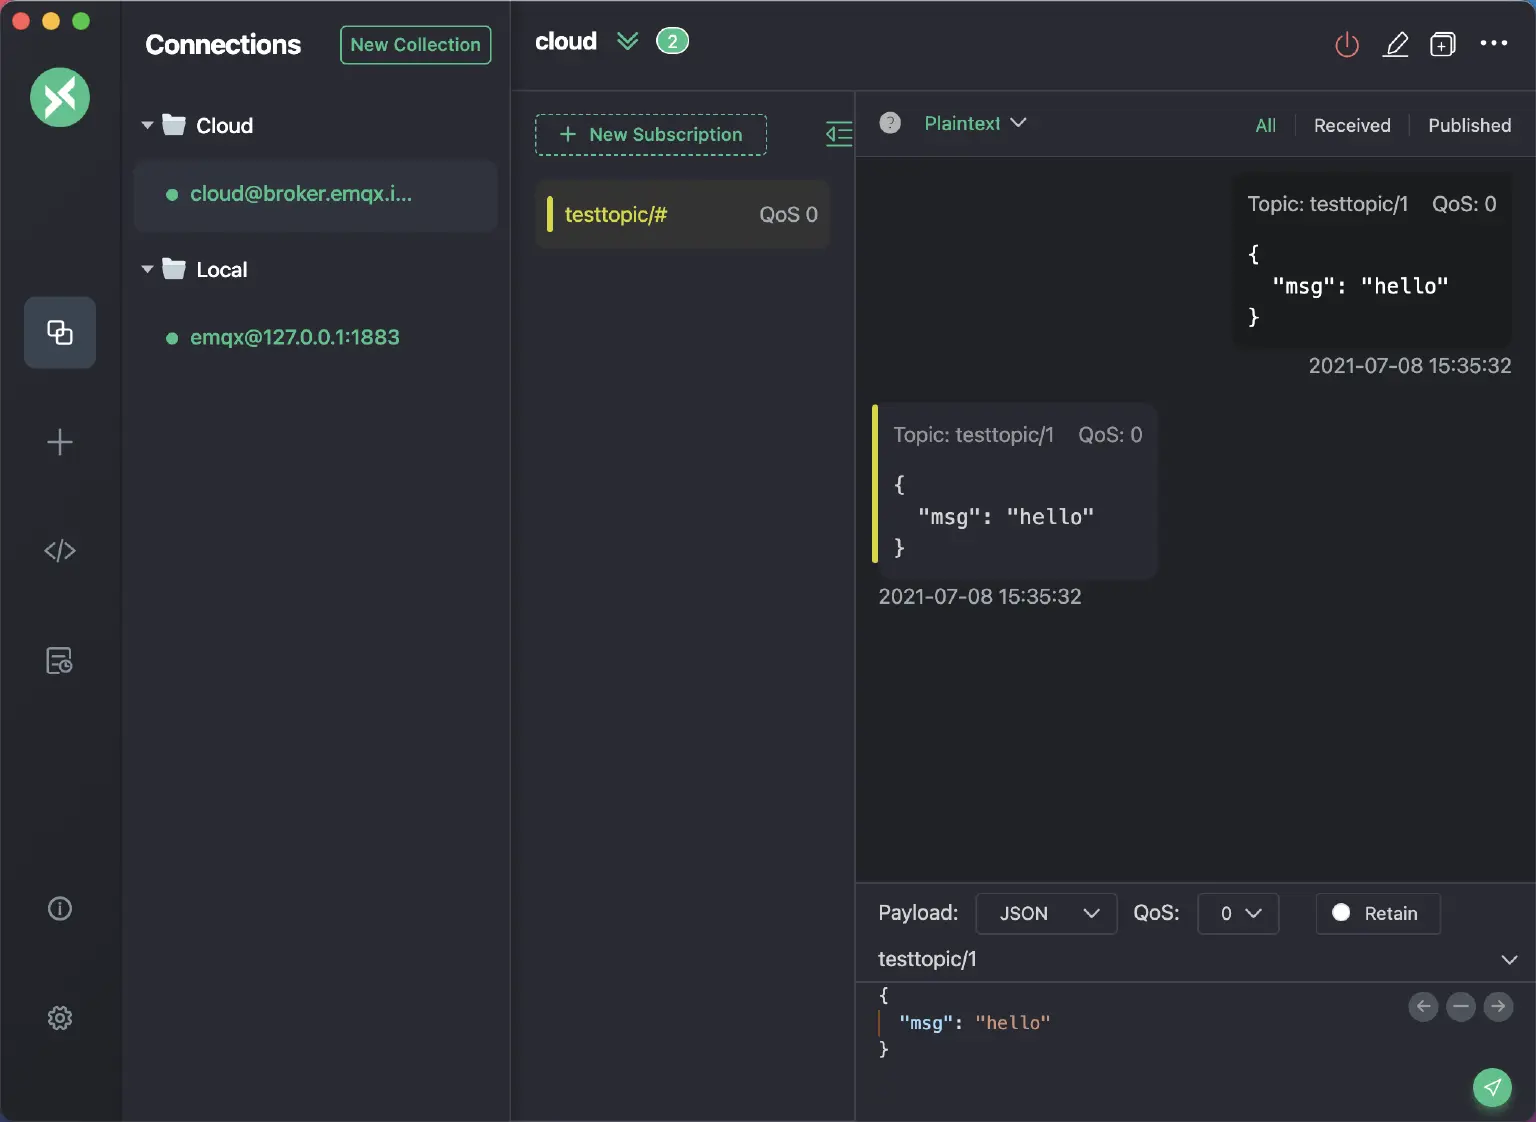
Task: Click the green send message button
Action: [x=1491, y=1087]
